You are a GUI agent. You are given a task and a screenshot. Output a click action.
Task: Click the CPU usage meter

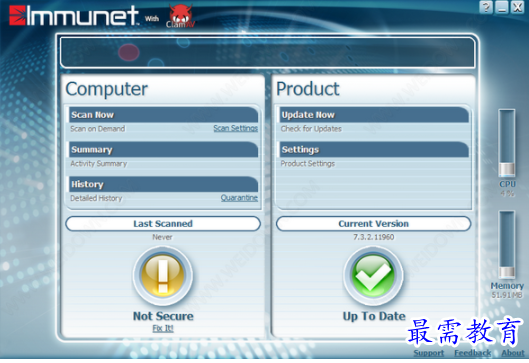[507, 143]
